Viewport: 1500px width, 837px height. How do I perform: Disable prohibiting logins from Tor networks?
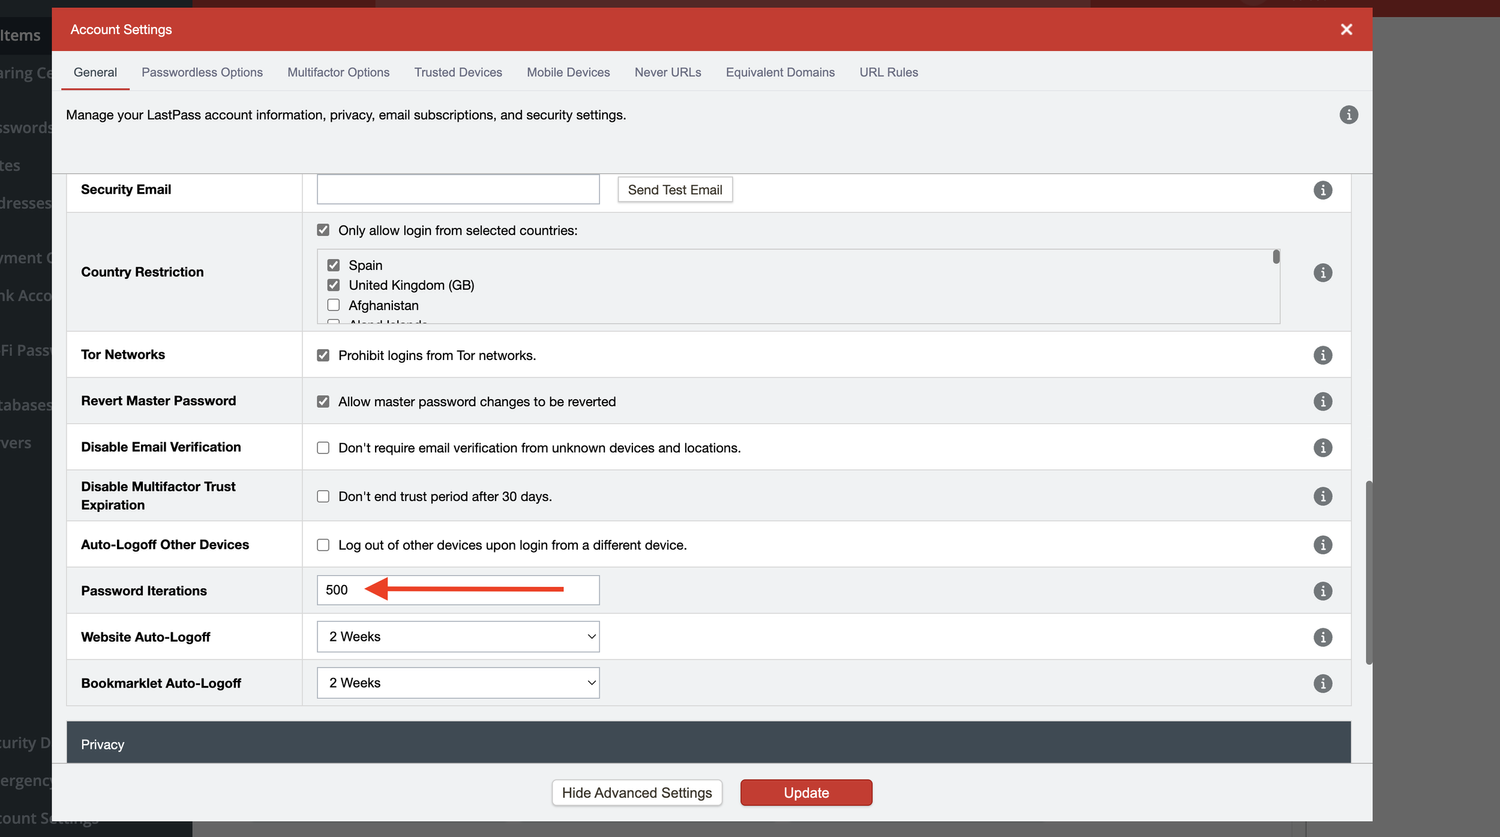point(323,355)
